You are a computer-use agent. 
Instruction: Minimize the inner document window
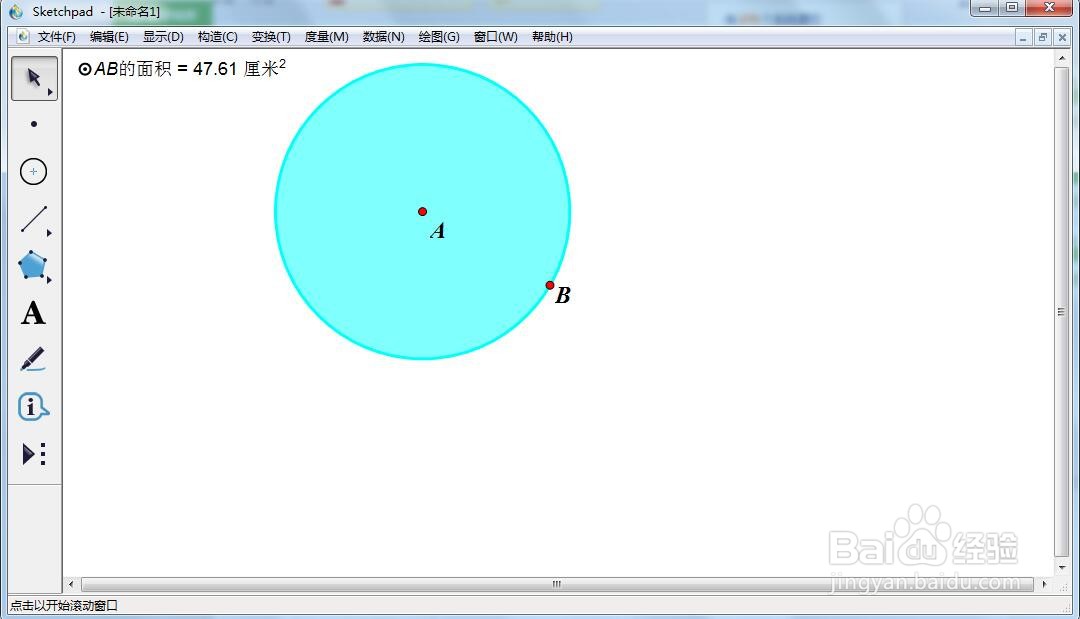(1023, 37)
